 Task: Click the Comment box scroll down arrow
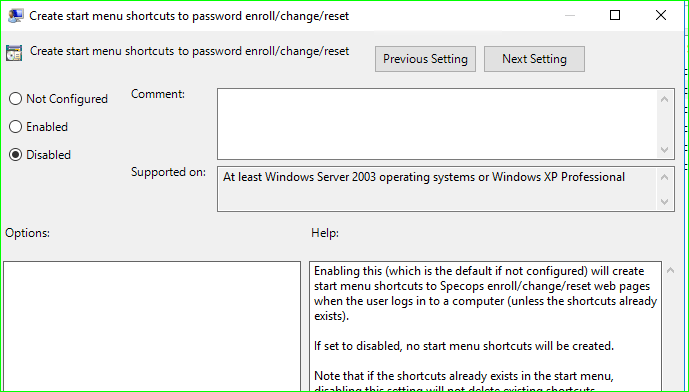[x=665, y=150]
